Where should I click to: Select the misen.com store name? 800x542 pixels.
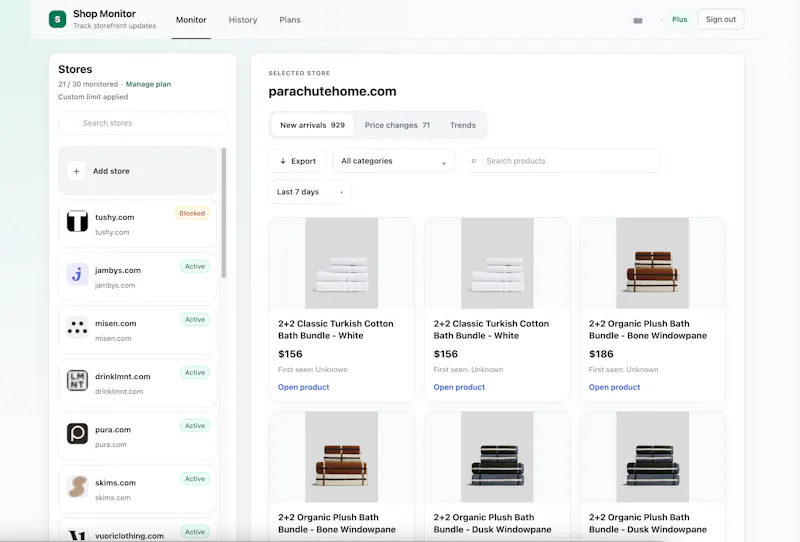pyautogui.click(x=116, y=324)
